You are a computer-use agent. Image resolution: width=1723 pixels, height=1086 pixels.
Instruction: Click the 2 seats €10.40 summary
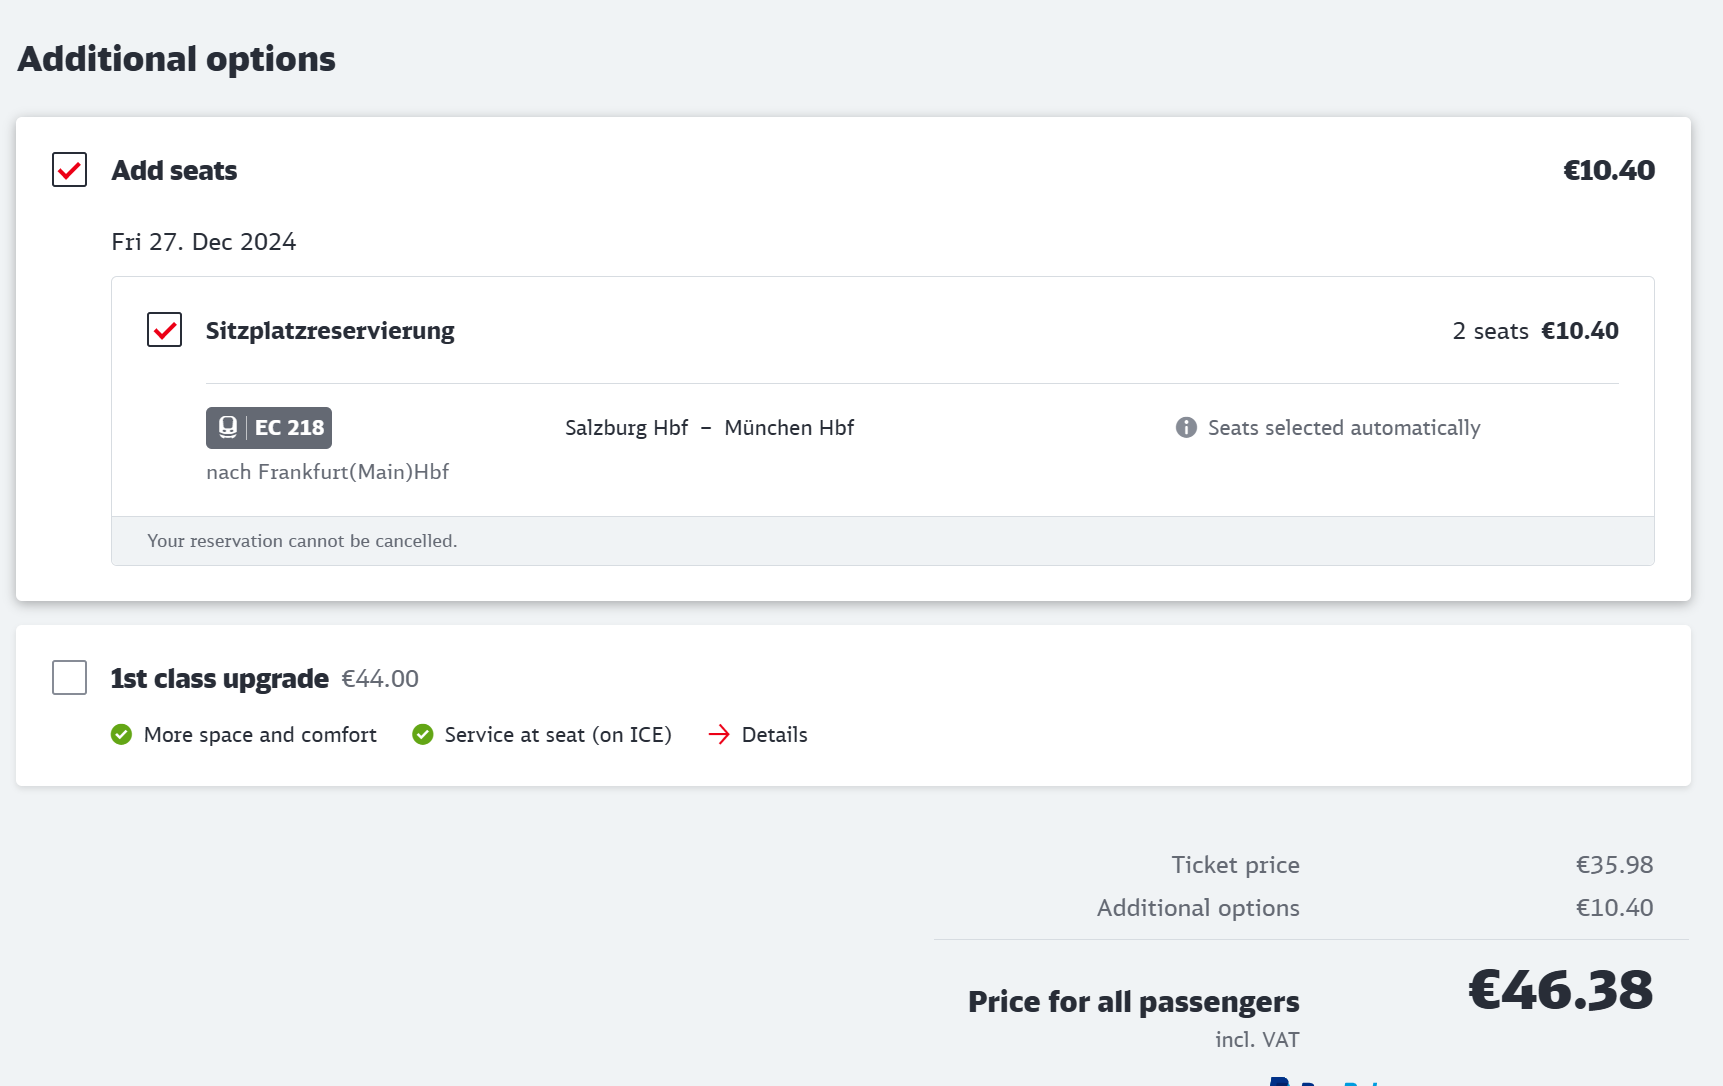(1535, 331)
